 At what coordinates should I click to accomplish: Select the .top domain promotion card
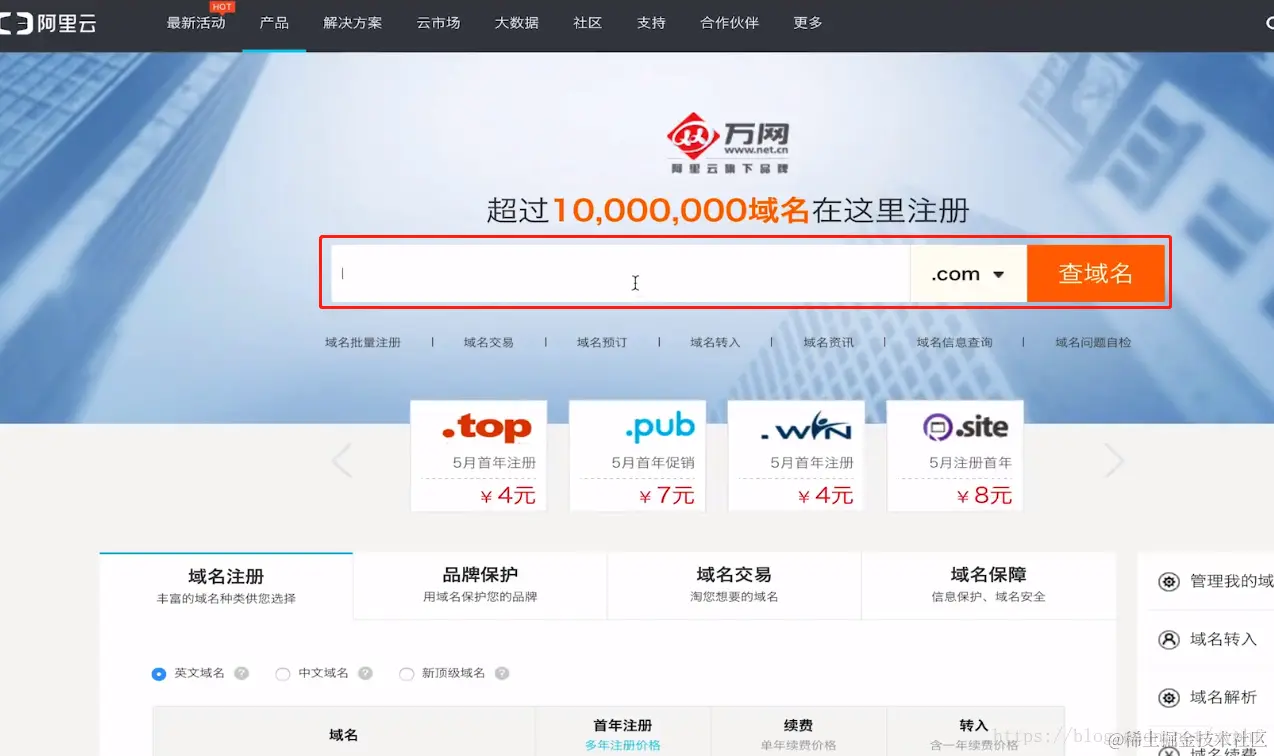[x=479, y=456]
